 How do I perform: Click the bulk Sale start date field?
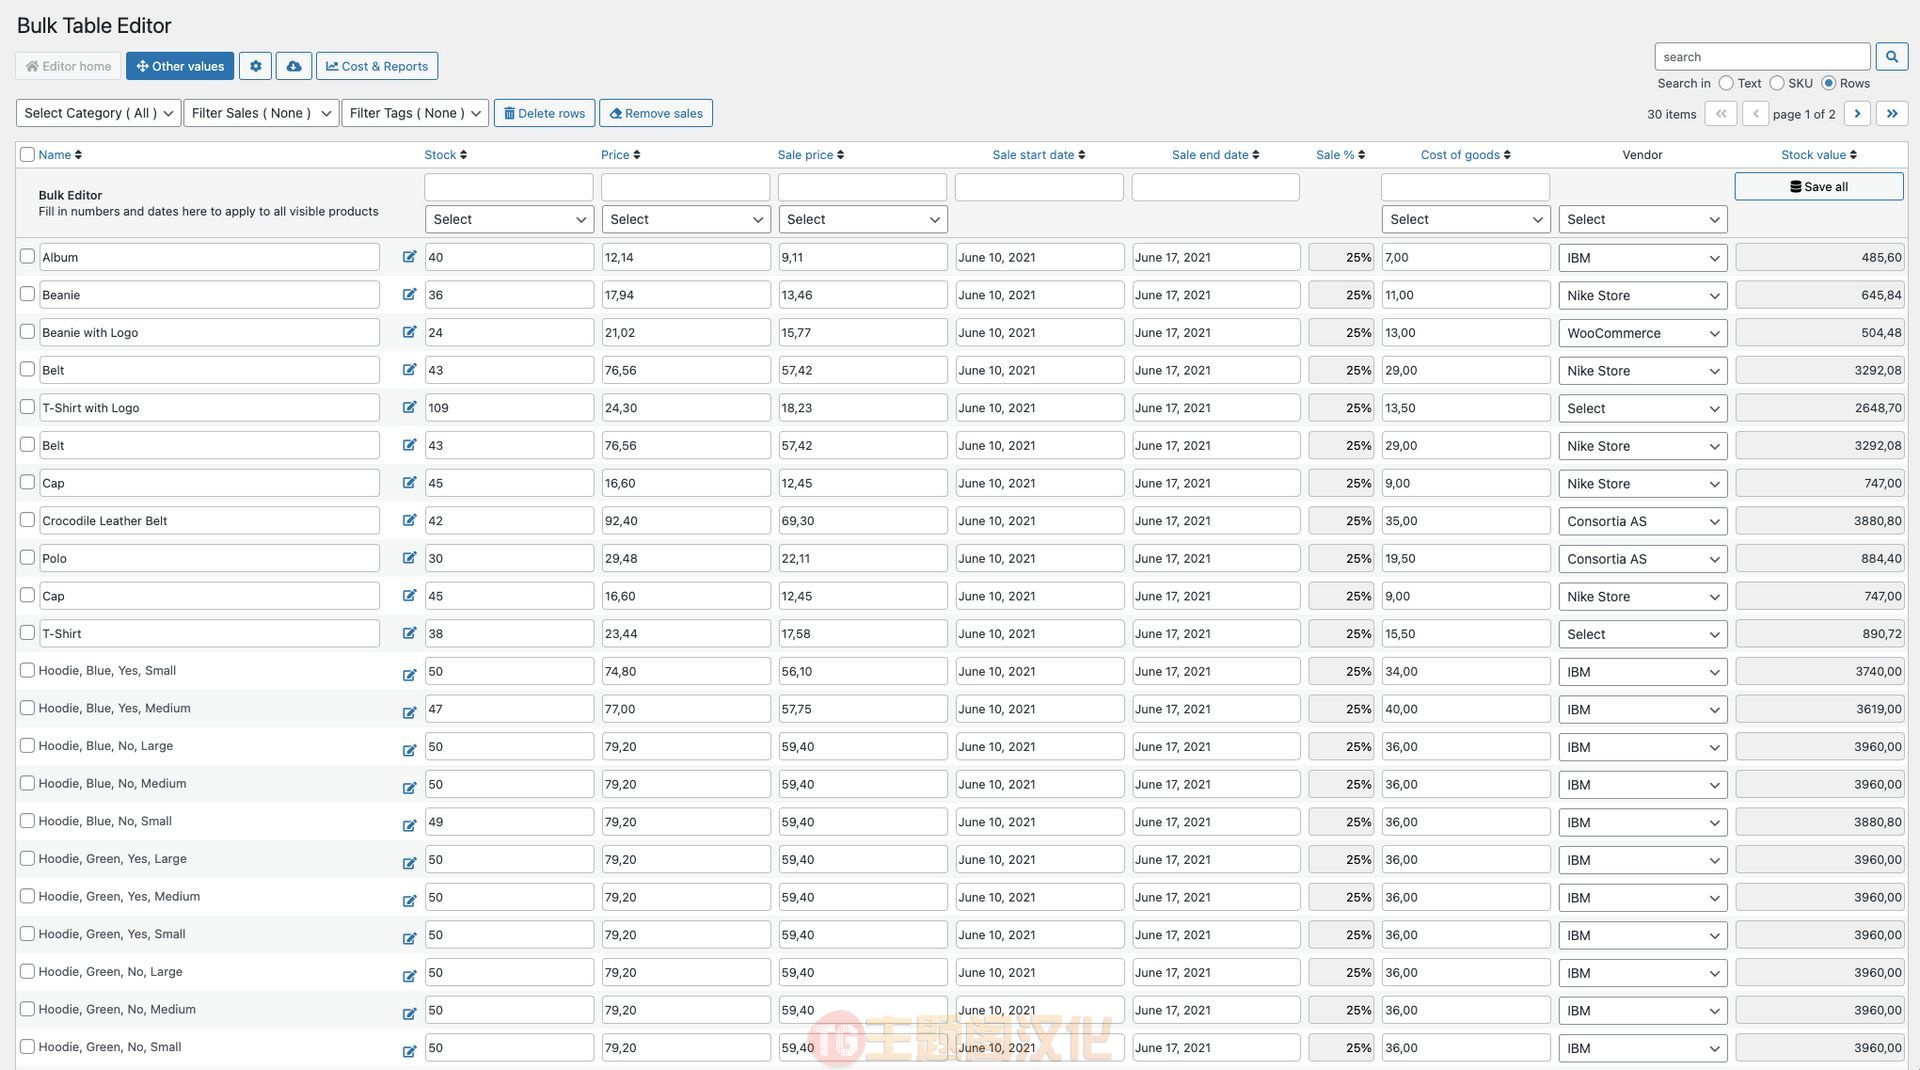[1039, 187]
